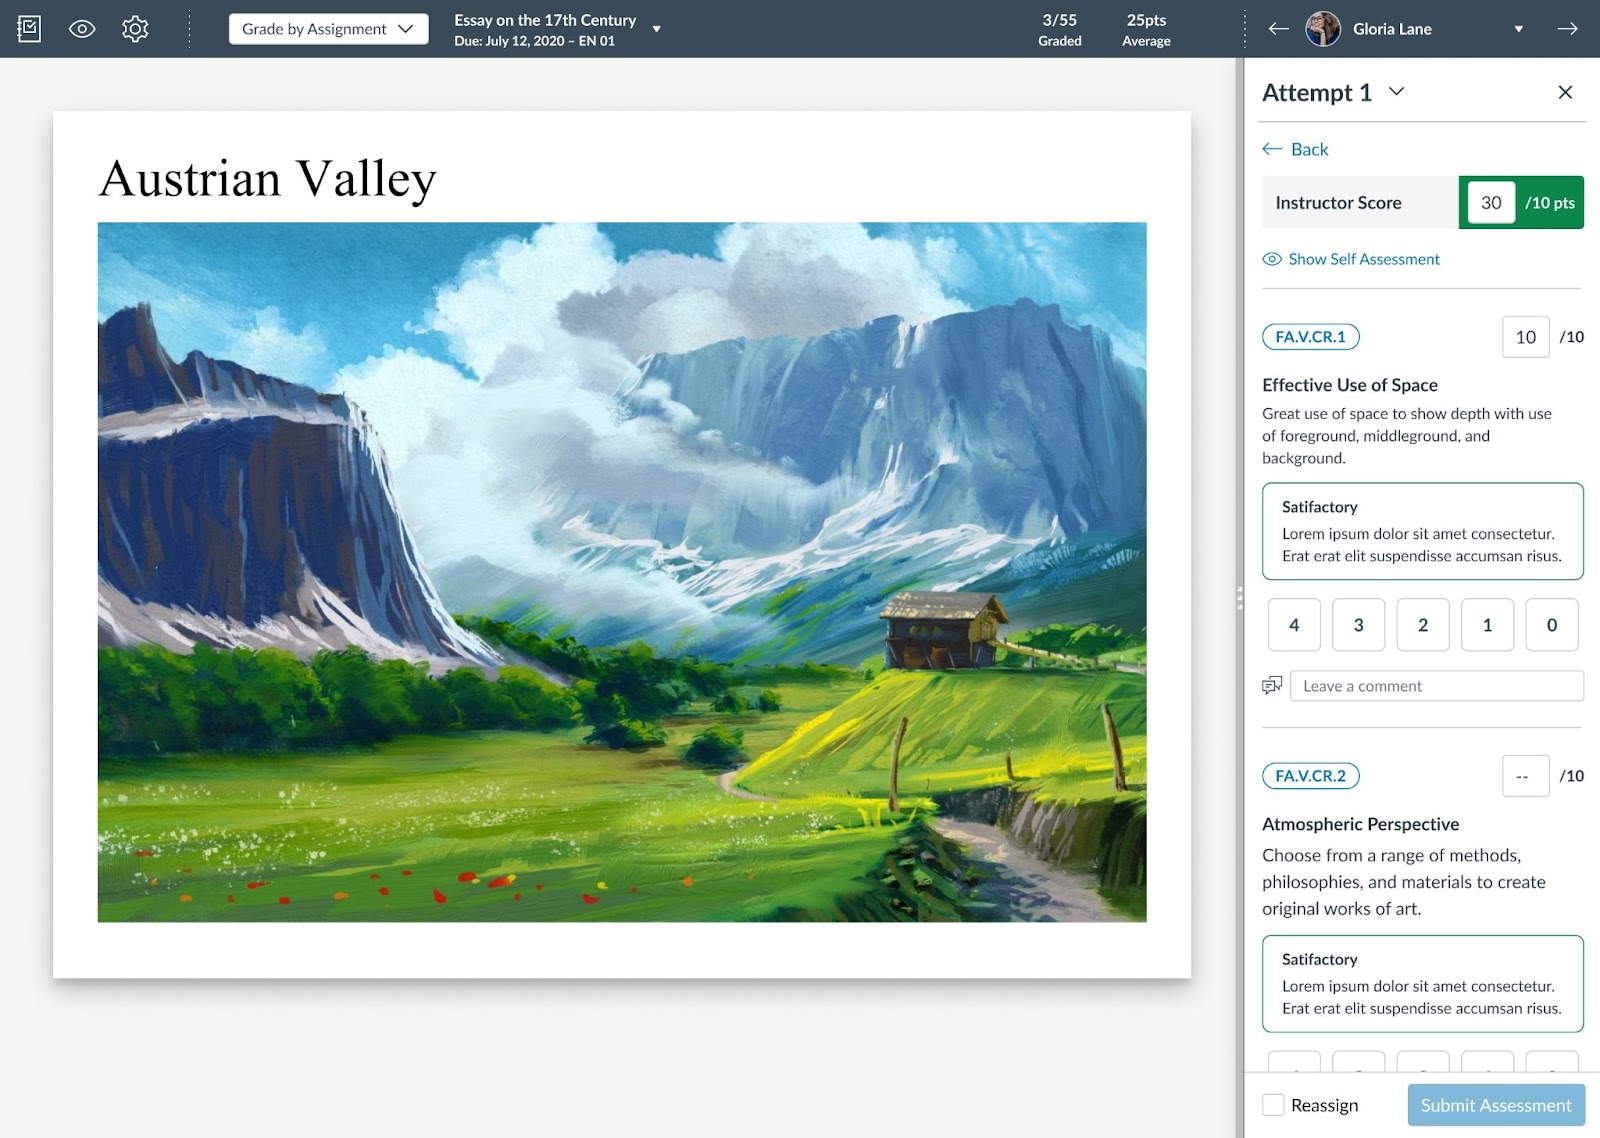
Task: Click the 3/55 Graded counter
Action: point(1060,30)
